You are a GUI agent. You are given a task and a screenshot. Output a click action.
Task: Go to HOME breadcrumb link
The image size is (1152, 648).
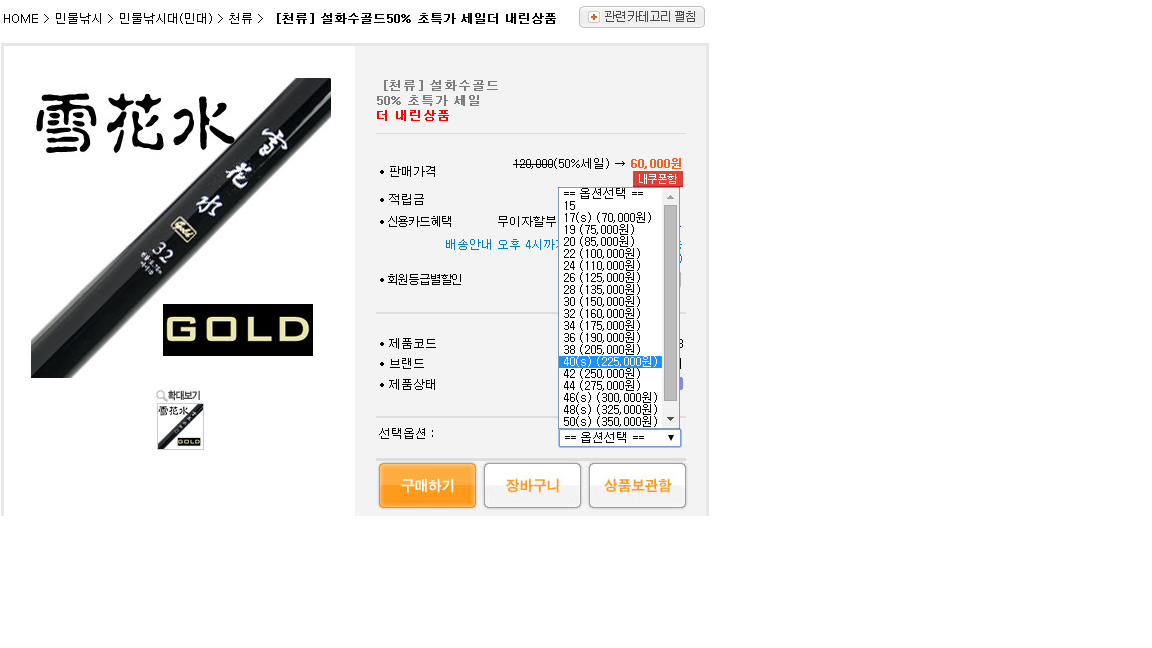[21, 18]
